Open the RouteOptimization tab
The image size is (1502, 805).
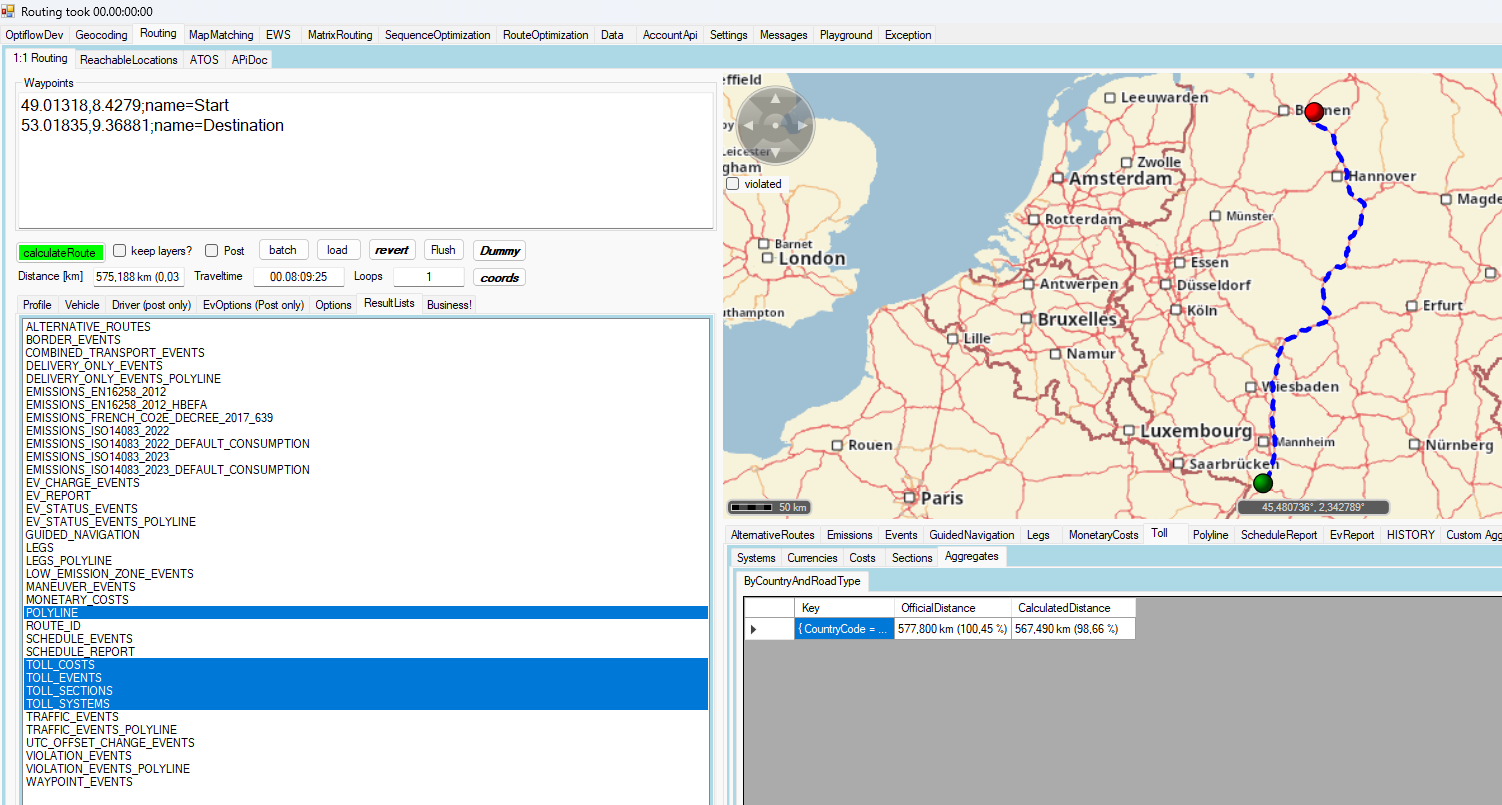coord(545,35)
